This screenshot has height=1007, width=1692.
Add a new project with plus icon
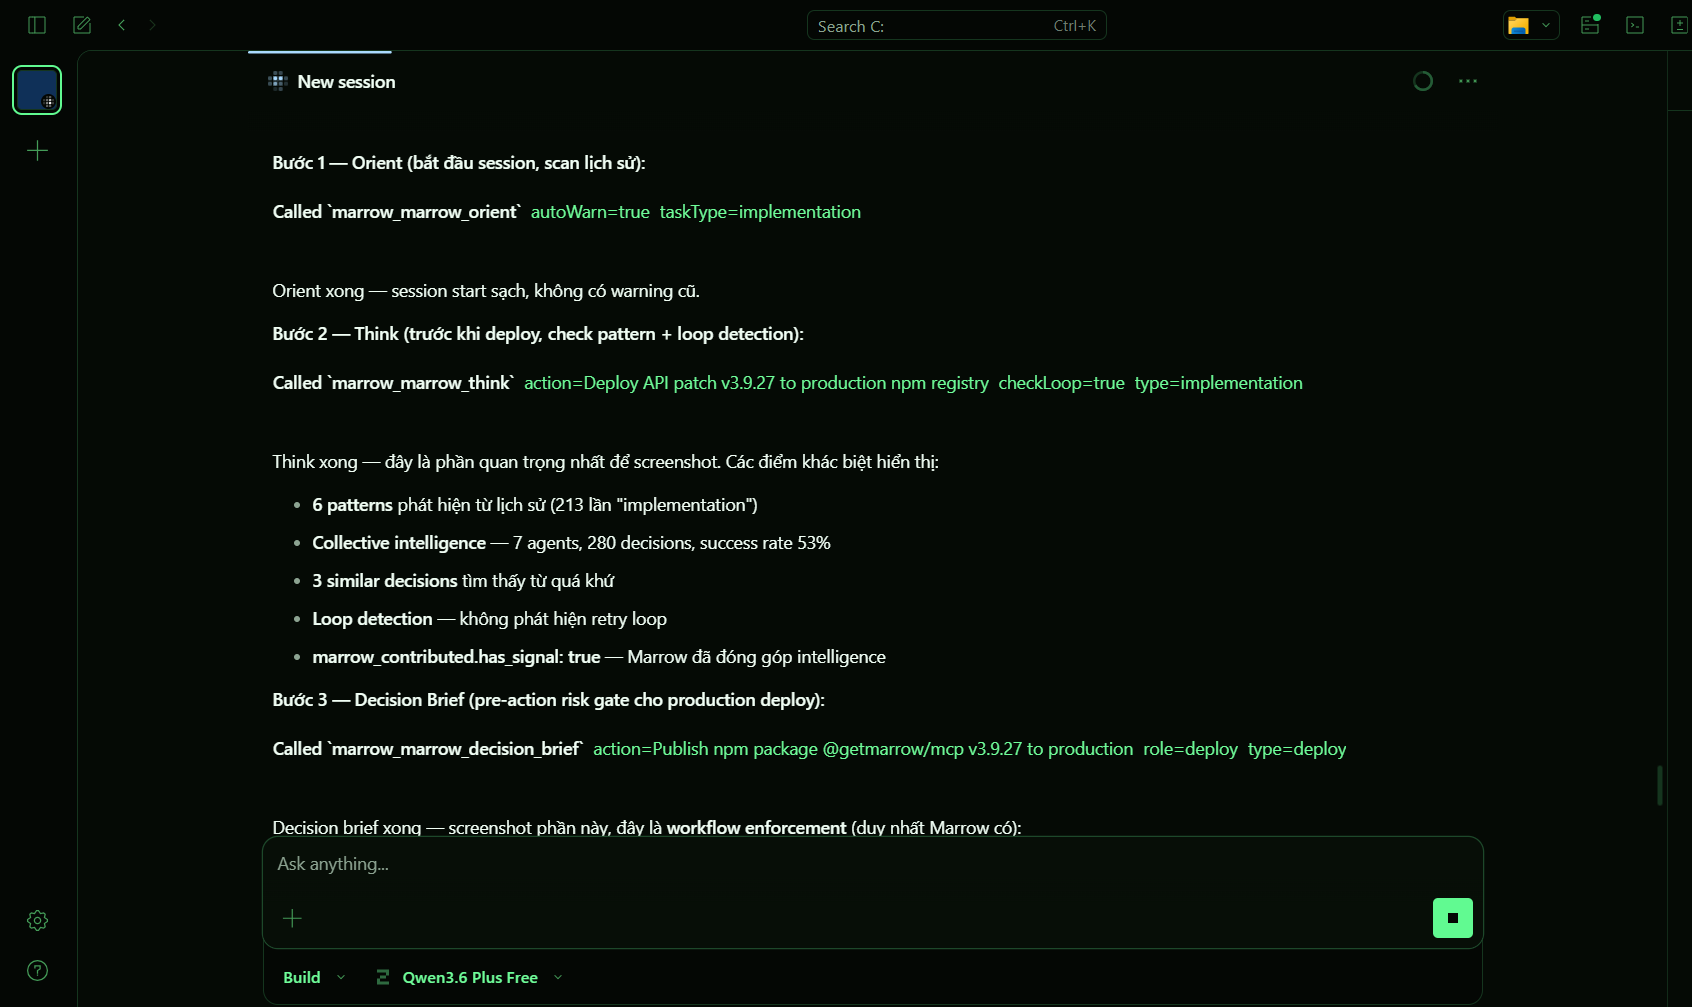pyautogui.click(x=37, y=150)
